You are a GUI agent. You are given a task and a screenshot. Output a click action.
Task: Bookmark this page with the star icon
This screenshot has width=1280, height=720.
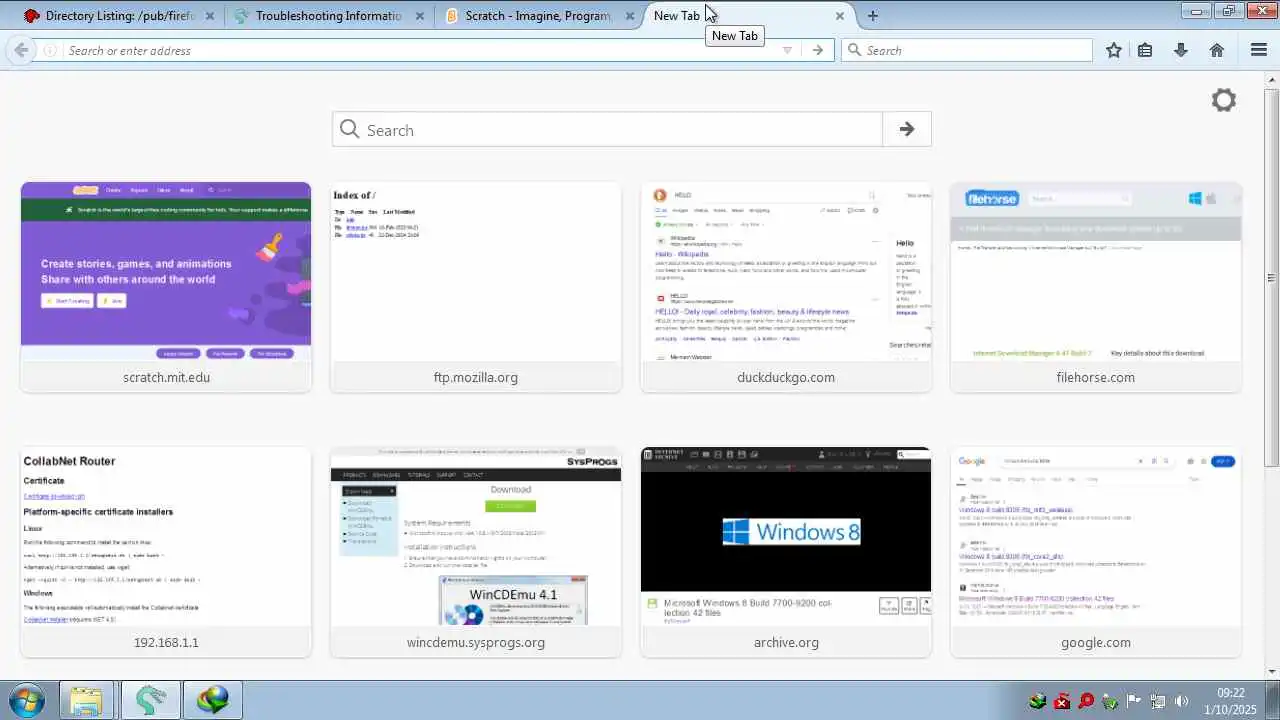coord(1114,50)
